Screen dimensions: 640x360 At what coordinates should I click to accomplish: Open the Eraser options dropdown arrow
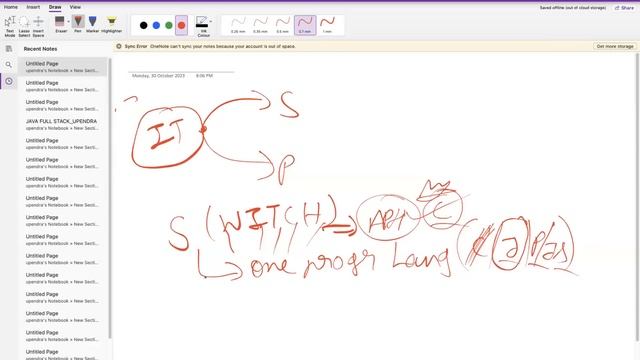coord(69,22)
